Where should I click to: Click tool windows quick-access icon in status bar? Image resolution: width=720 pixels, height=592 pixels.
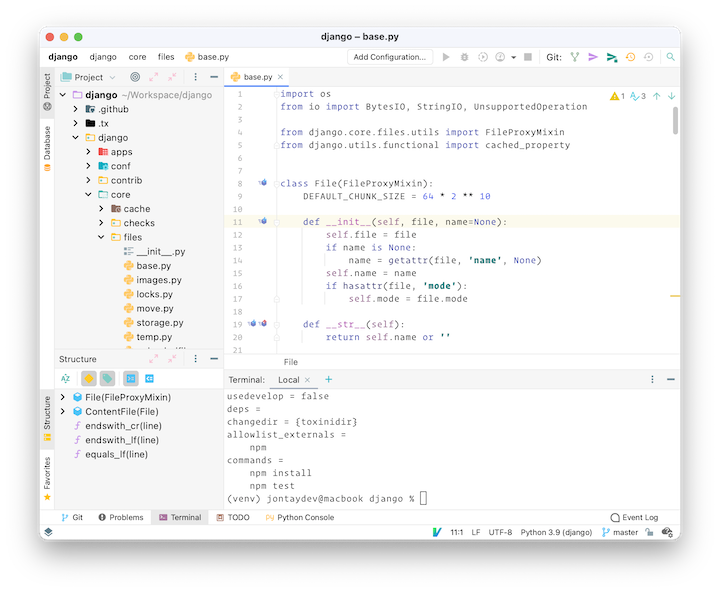48,532
